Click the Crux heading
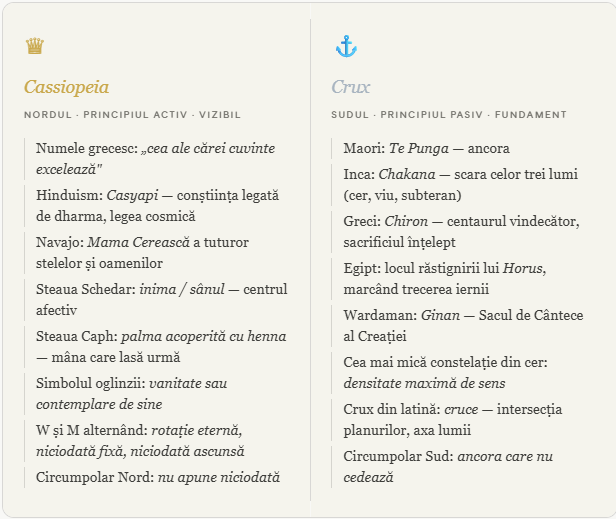This screenshot has height=519, width=616. coord(351,87)
